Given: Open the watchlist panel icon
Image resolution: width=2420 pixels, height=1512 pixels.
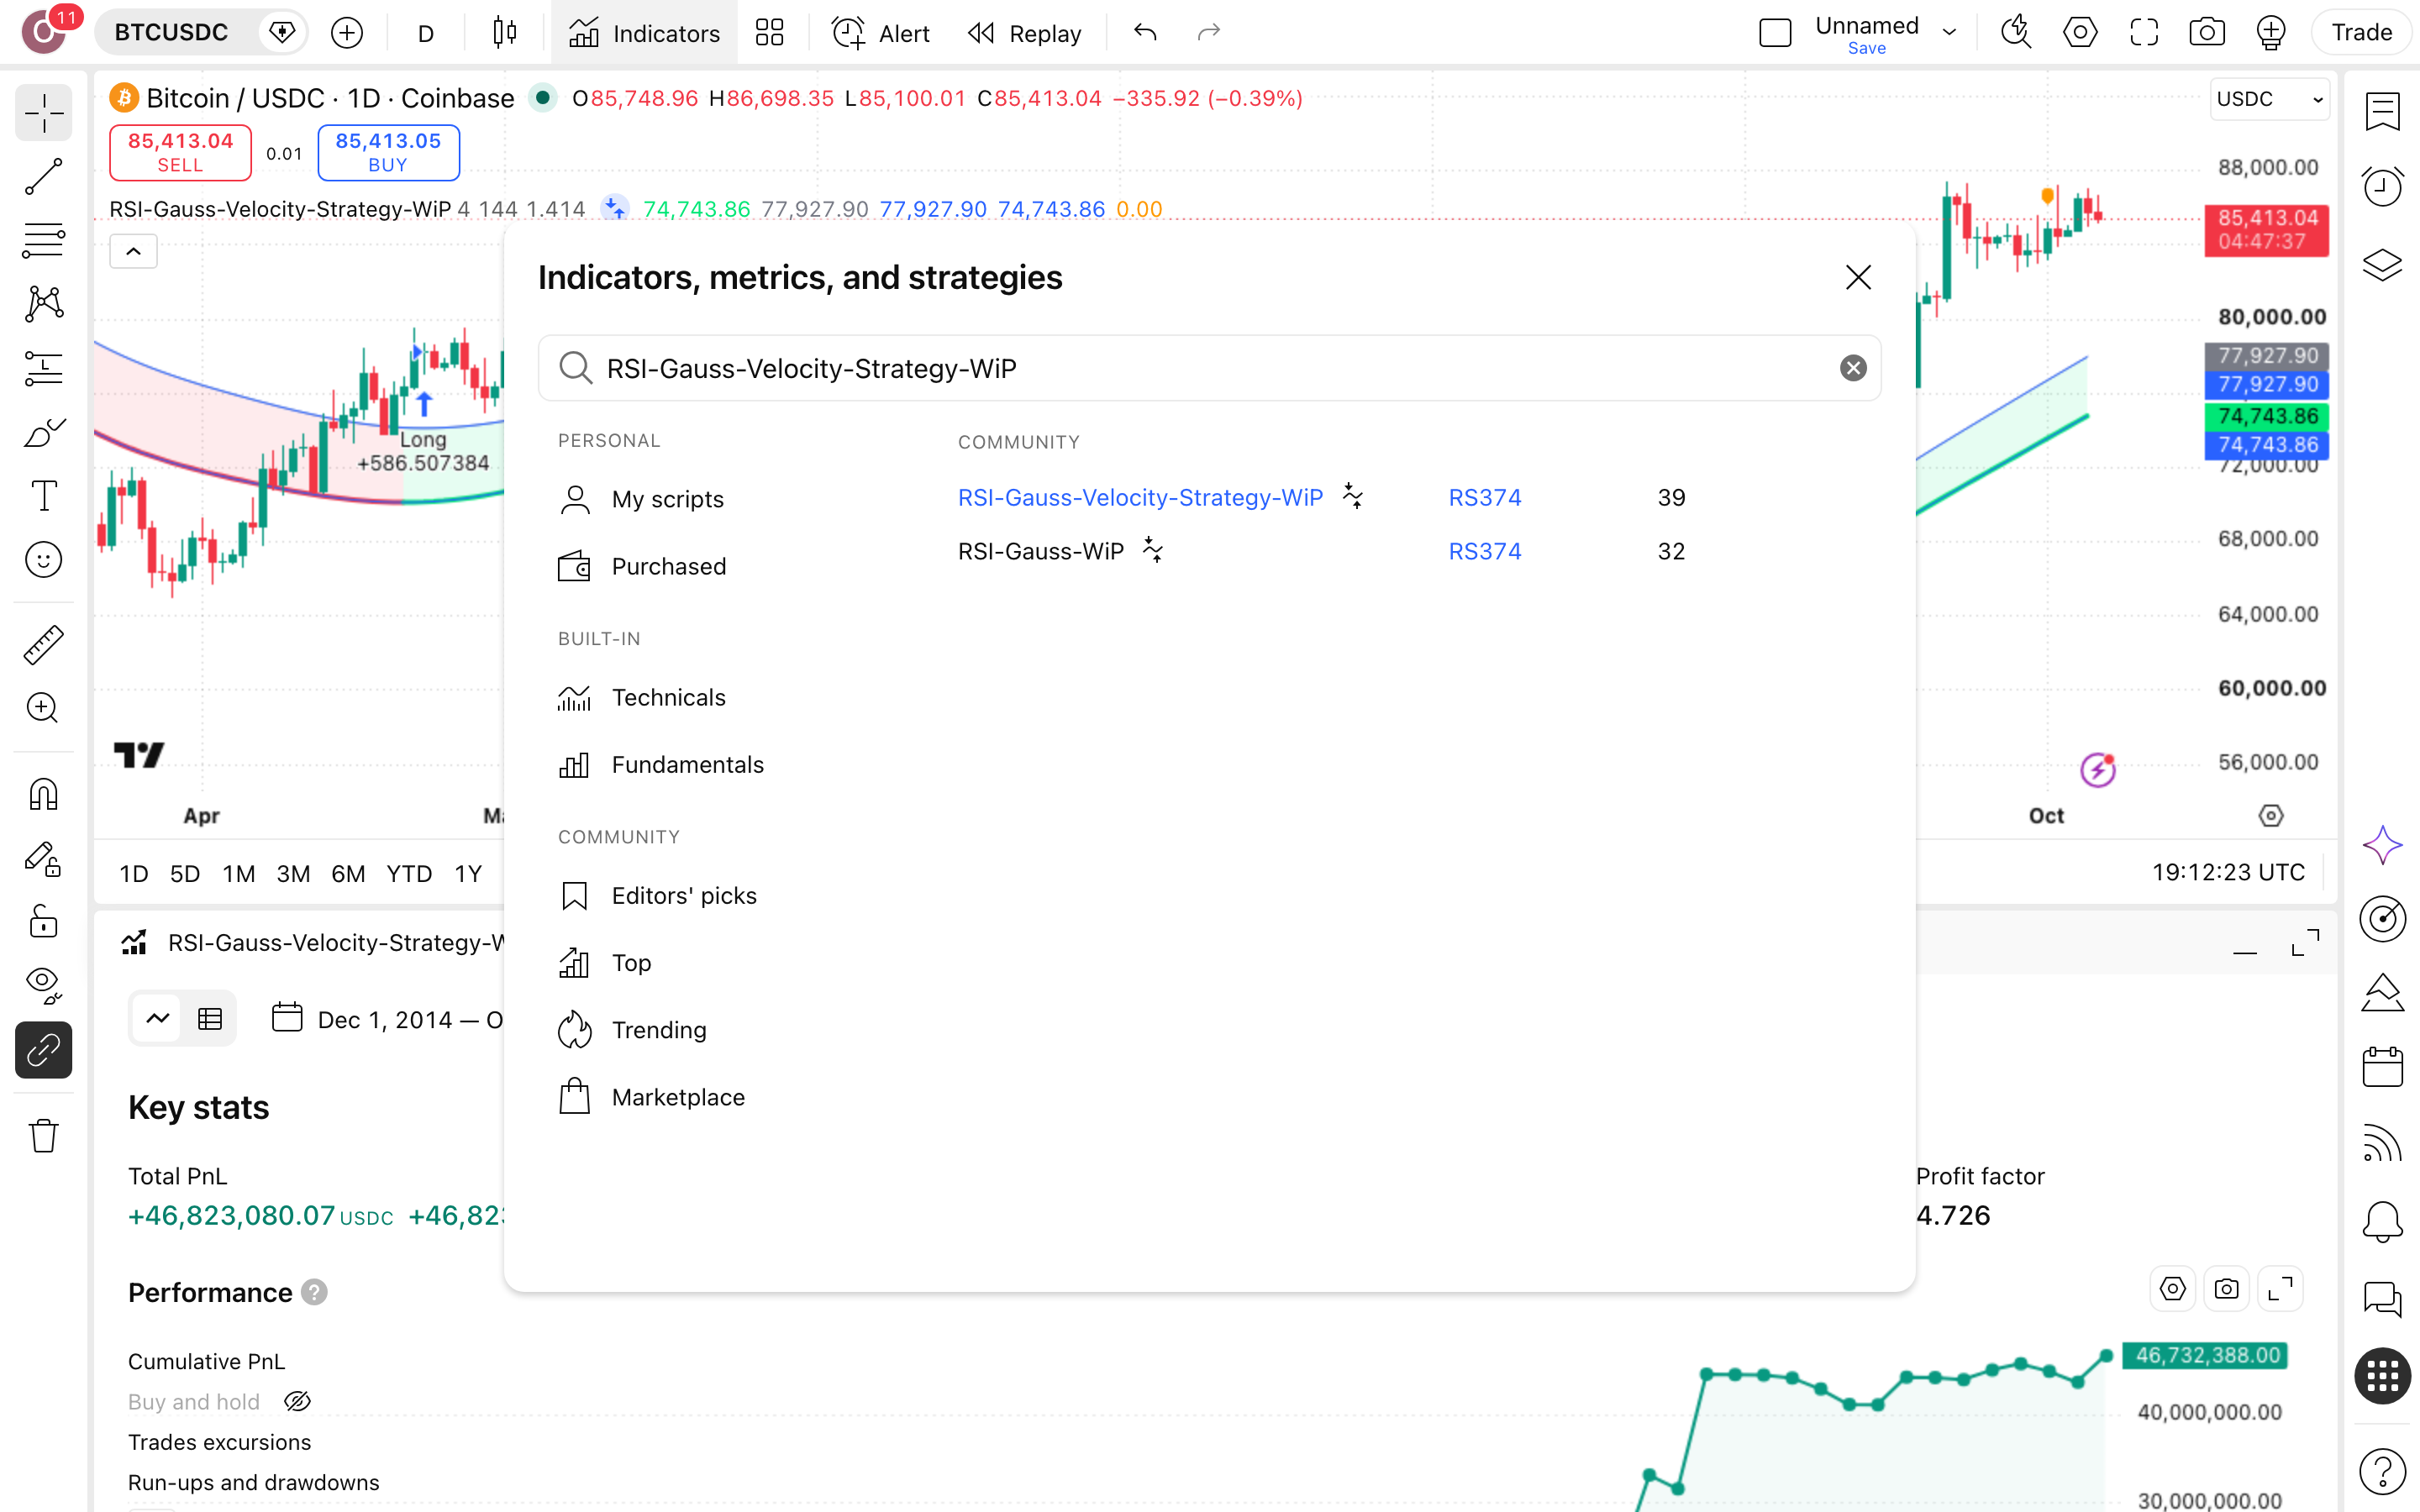Looking at the screenshot, I should (2383, 111).
